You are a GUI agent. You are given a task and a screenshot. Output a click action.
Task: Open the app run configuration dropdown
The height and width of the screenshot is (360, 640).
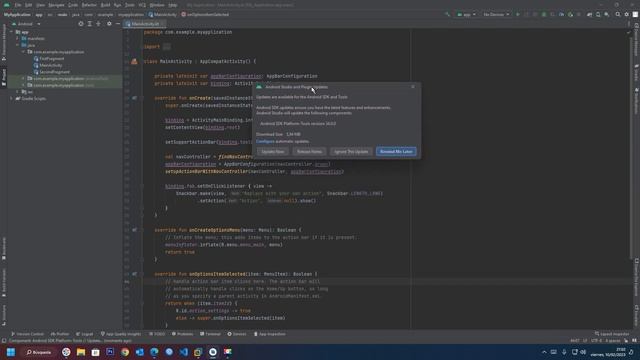[466, 14]
